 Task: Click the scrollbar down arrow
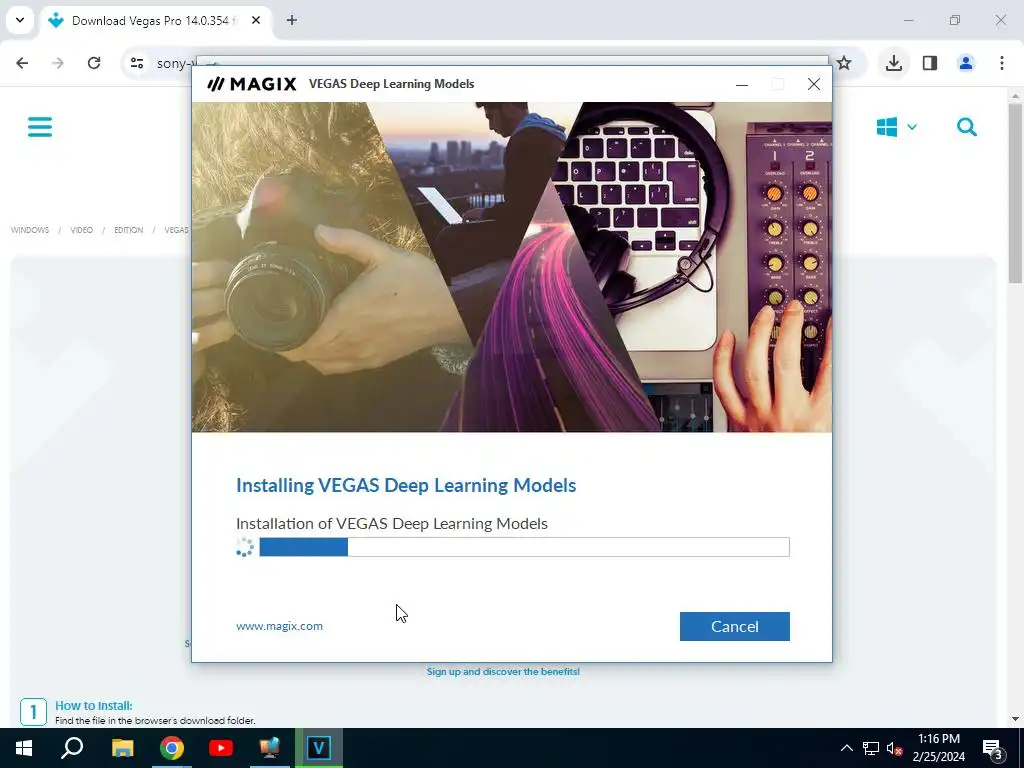tap(1015, 719)
